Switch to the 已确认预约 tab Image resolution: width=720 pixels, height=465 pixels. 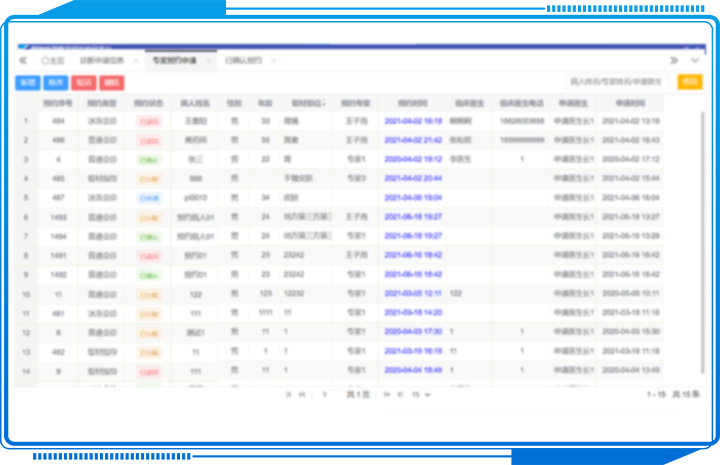[x=243, y=60]
